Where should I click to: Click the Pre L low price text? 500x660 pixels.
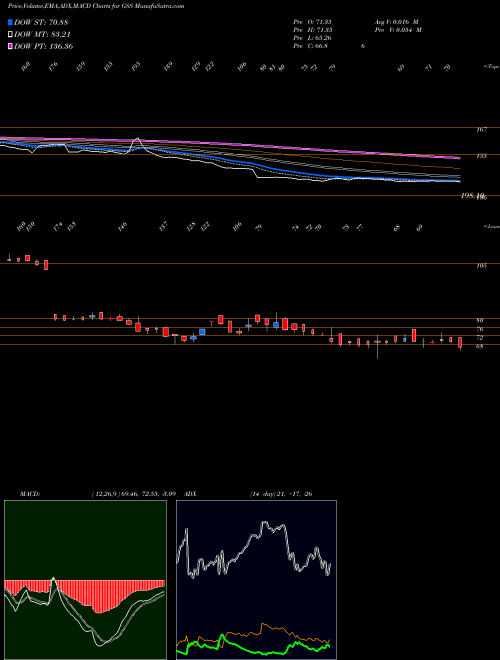pyautogui.click(x=314, y=38)
